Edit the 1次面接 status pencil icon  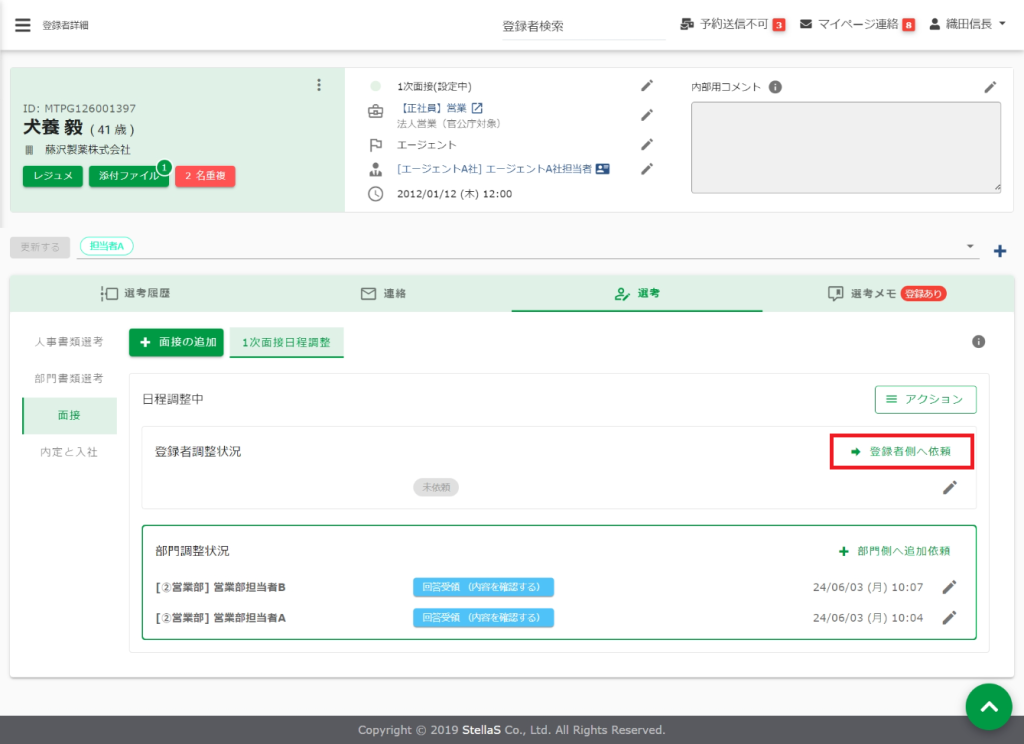coord(647,86)
